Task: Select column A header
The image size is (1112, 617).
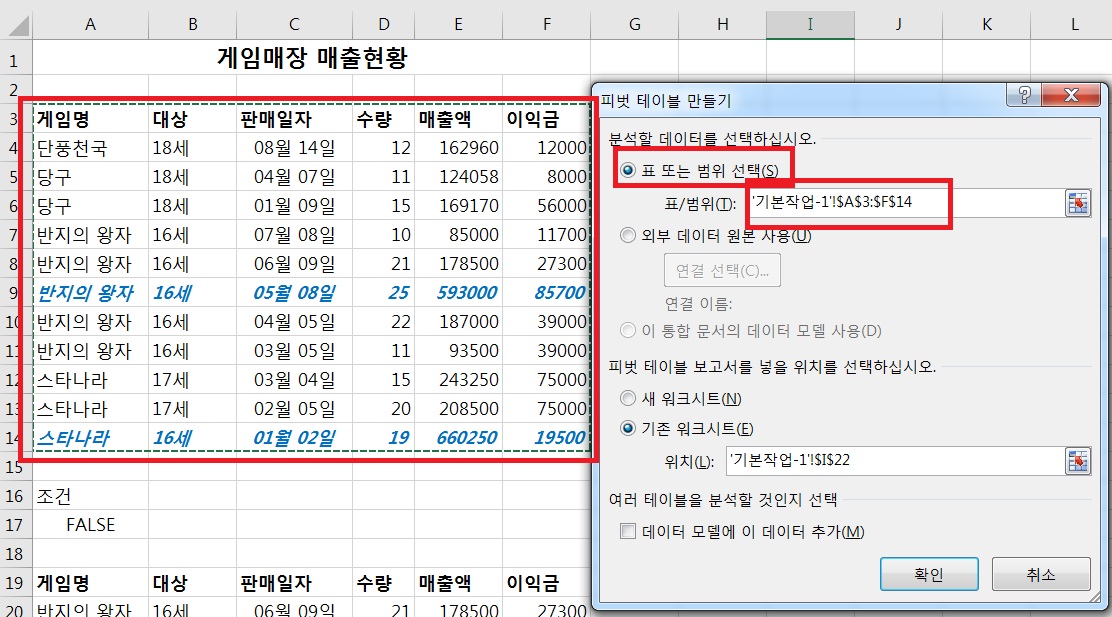Action: coord(90,24)
